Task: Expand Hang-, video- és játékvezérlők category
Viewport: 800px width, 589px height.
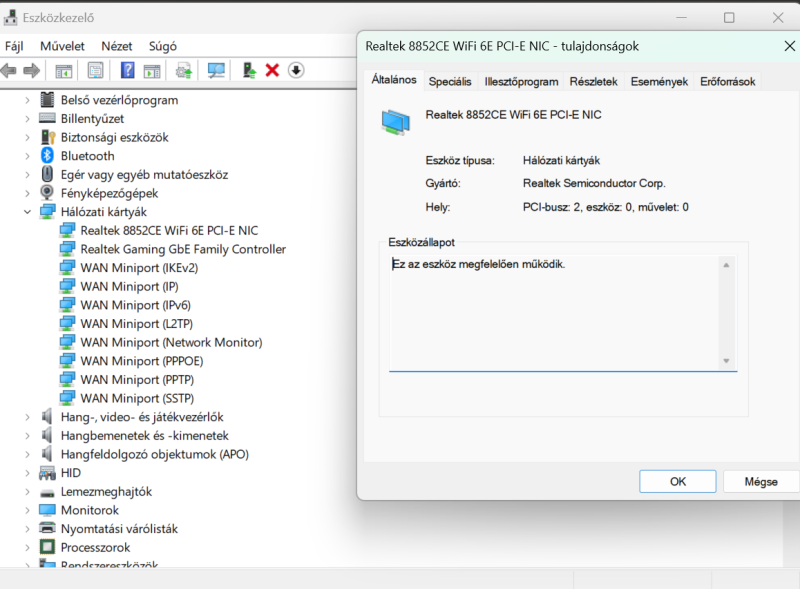Action: pyautogui.click(x=27, y=417)
